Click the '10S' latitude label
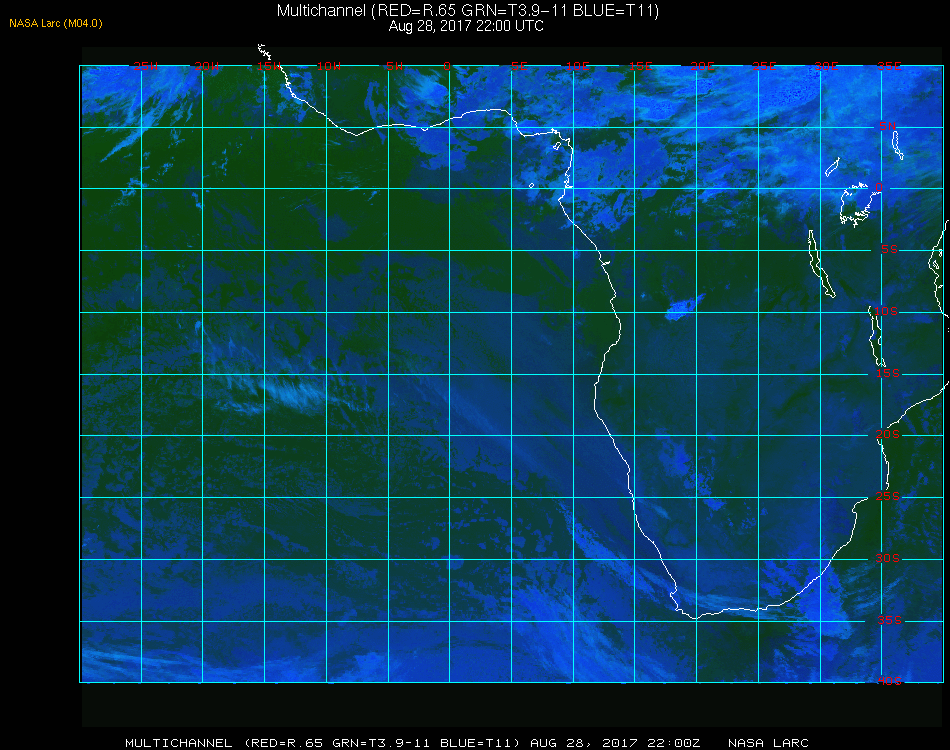Viewport: 950px width, 750px height. (886, 311)
